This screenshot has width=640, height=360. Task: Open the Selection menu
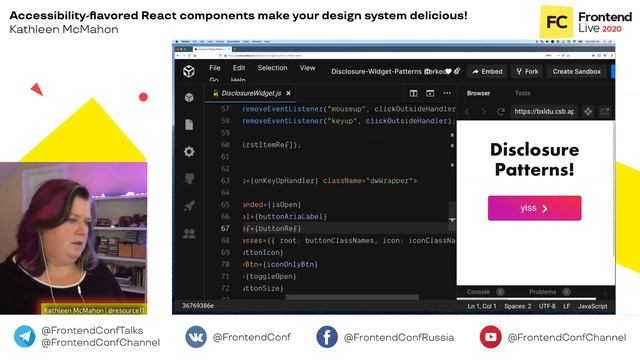(272, 68)
